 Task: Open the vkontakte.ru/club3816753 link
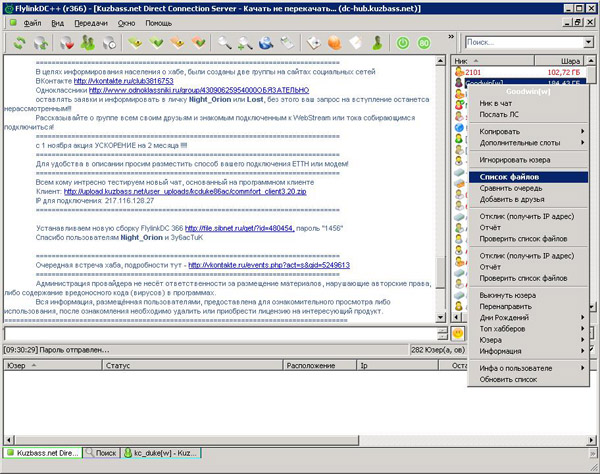point(123,81)
